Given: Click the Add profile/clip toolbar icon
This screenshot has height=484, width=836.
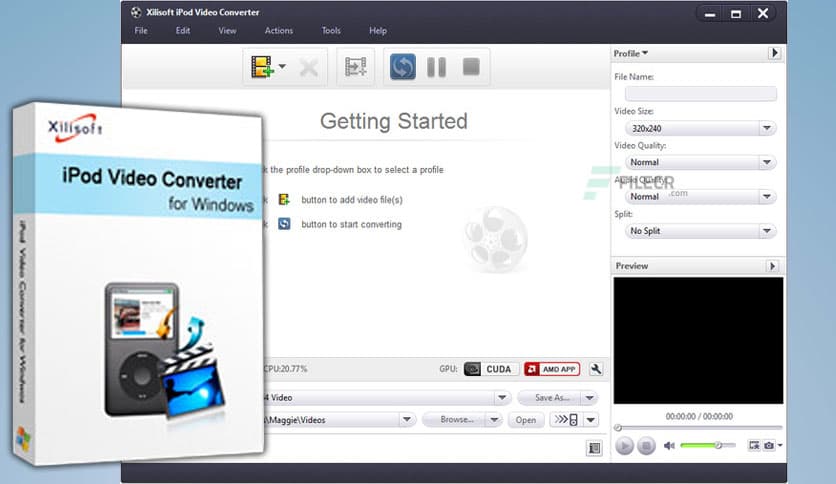Looking at the screenshot, I should click(356, 67).
